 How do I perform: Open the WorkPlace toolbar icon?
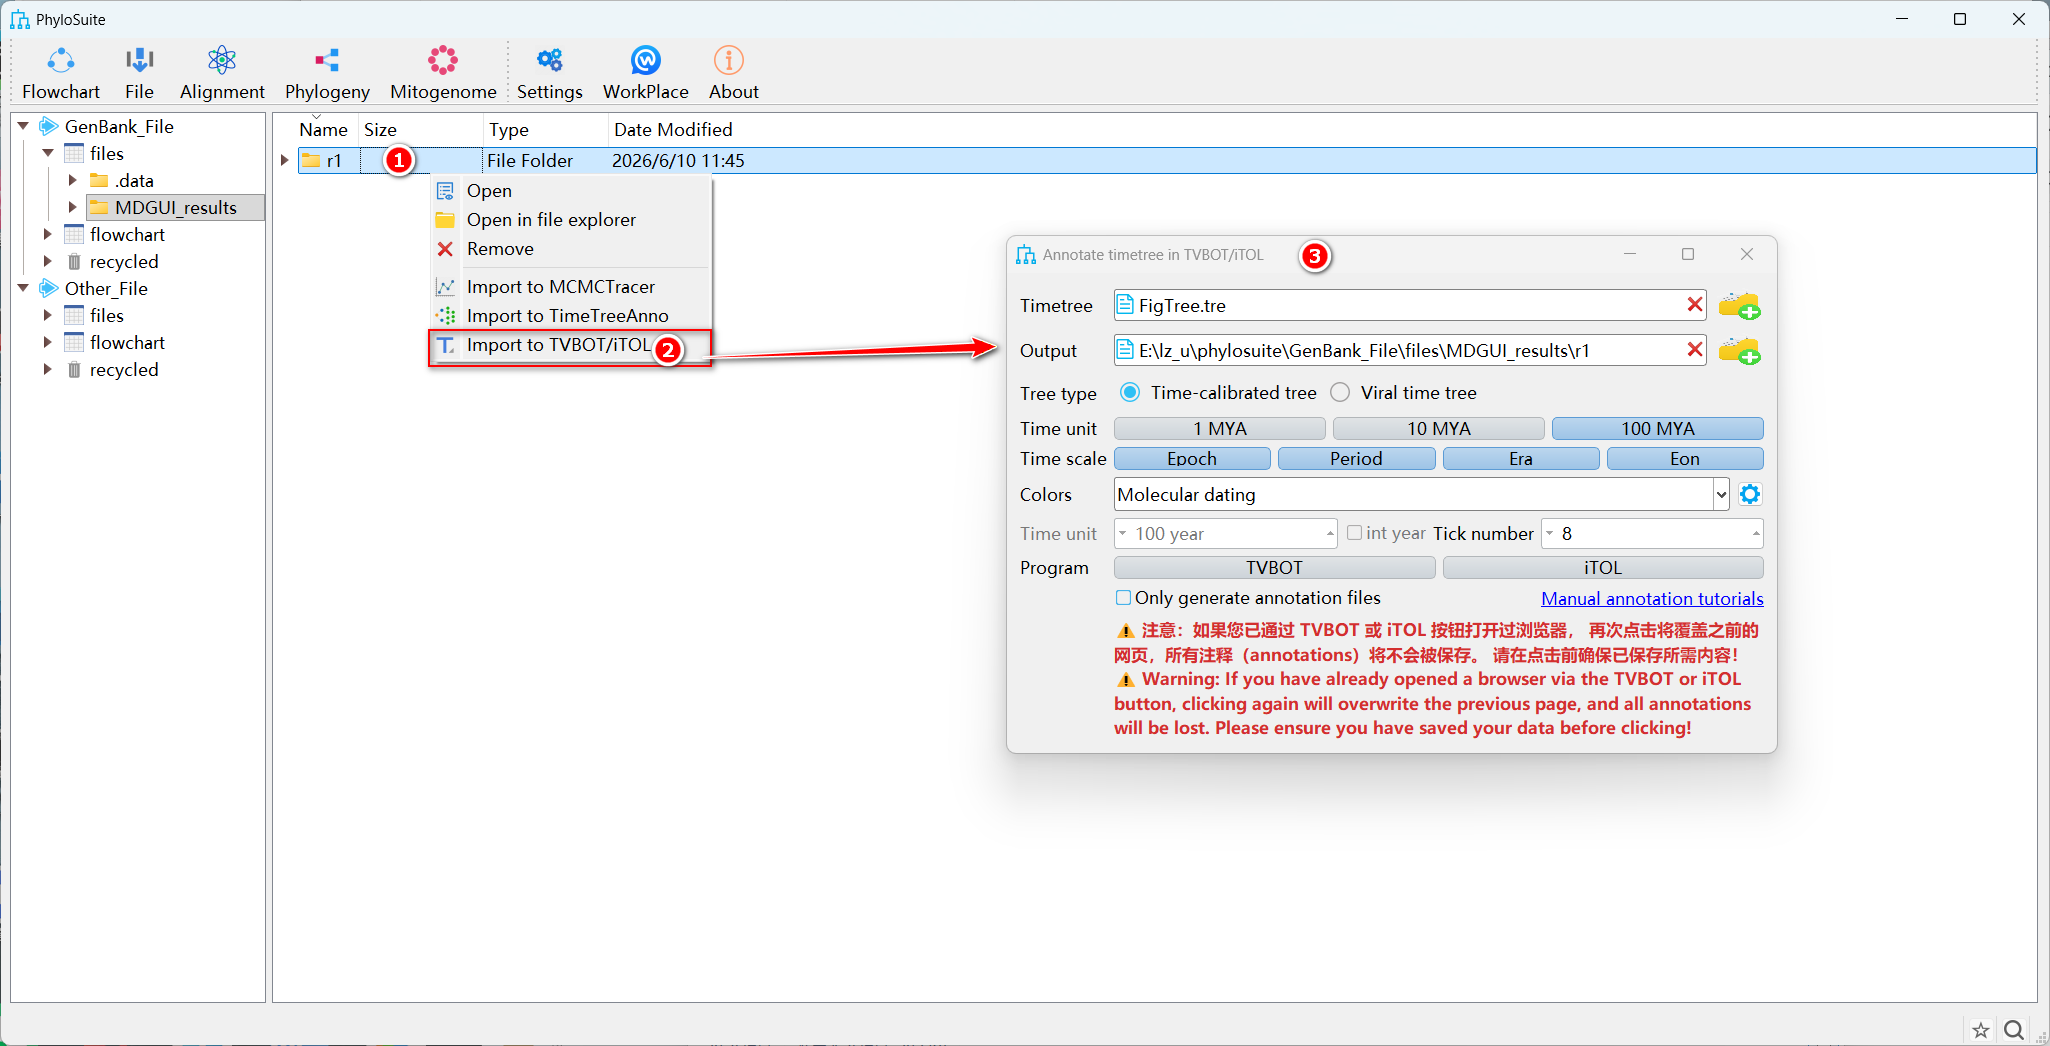[645, 72]
